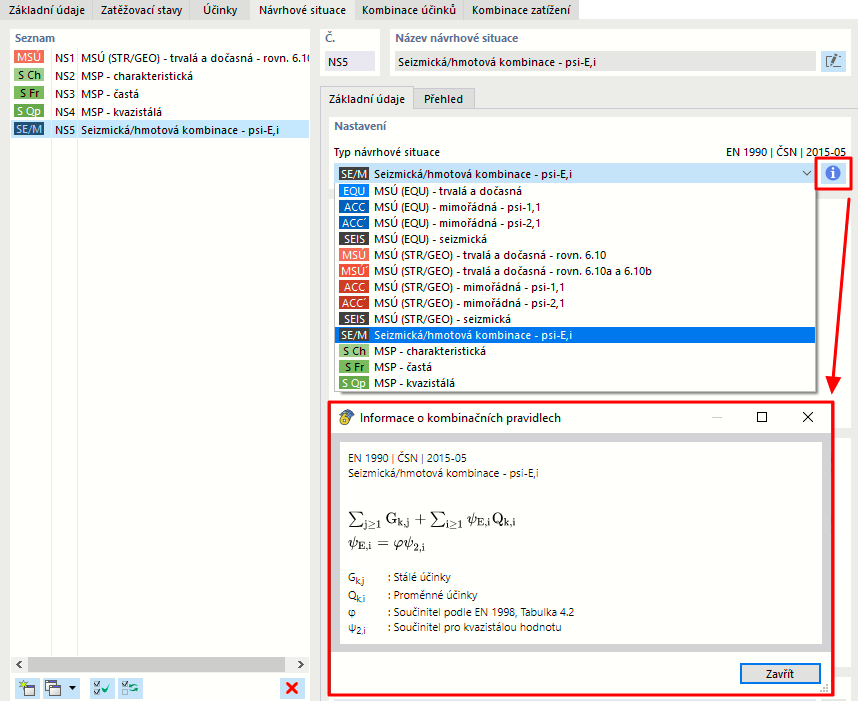Choose MSÚ (STR/GEO) rovn. 6.10a a 6.10b option
The width and height of the screenshot is (858, 707).
tap(575, 271)
